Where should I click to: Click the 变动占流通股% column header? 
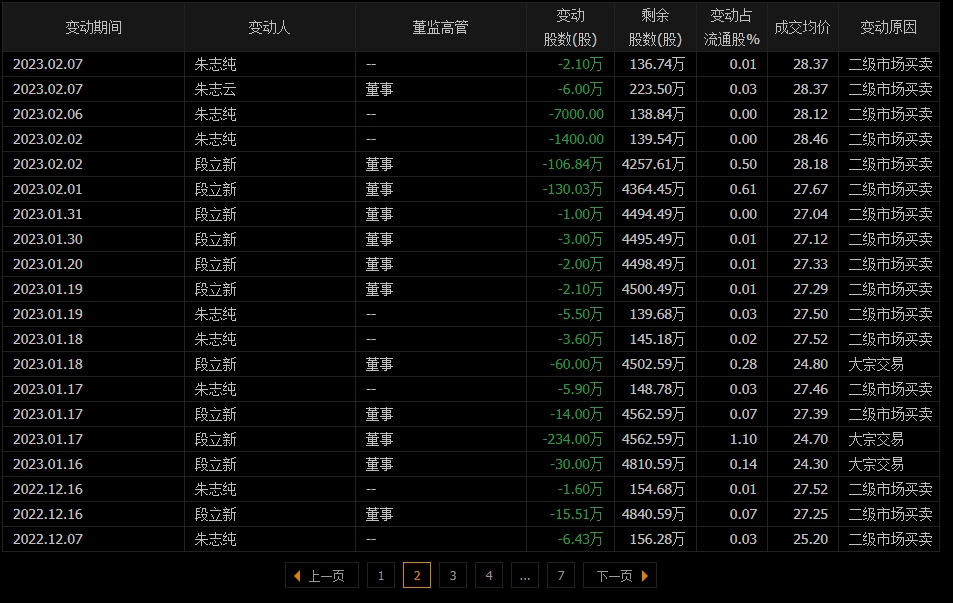click(732, 27)
